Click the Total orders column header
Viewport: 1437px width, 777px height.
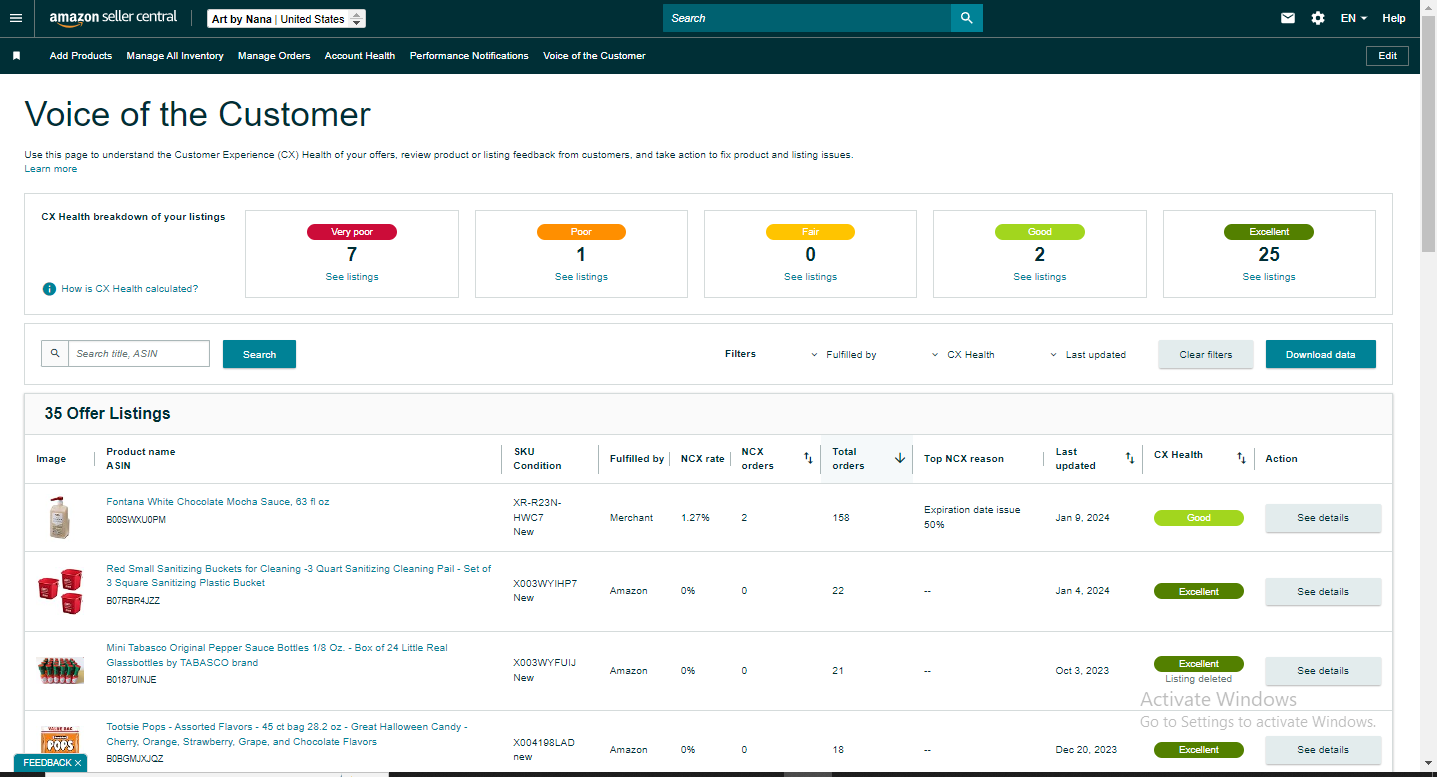click(867, 458)
